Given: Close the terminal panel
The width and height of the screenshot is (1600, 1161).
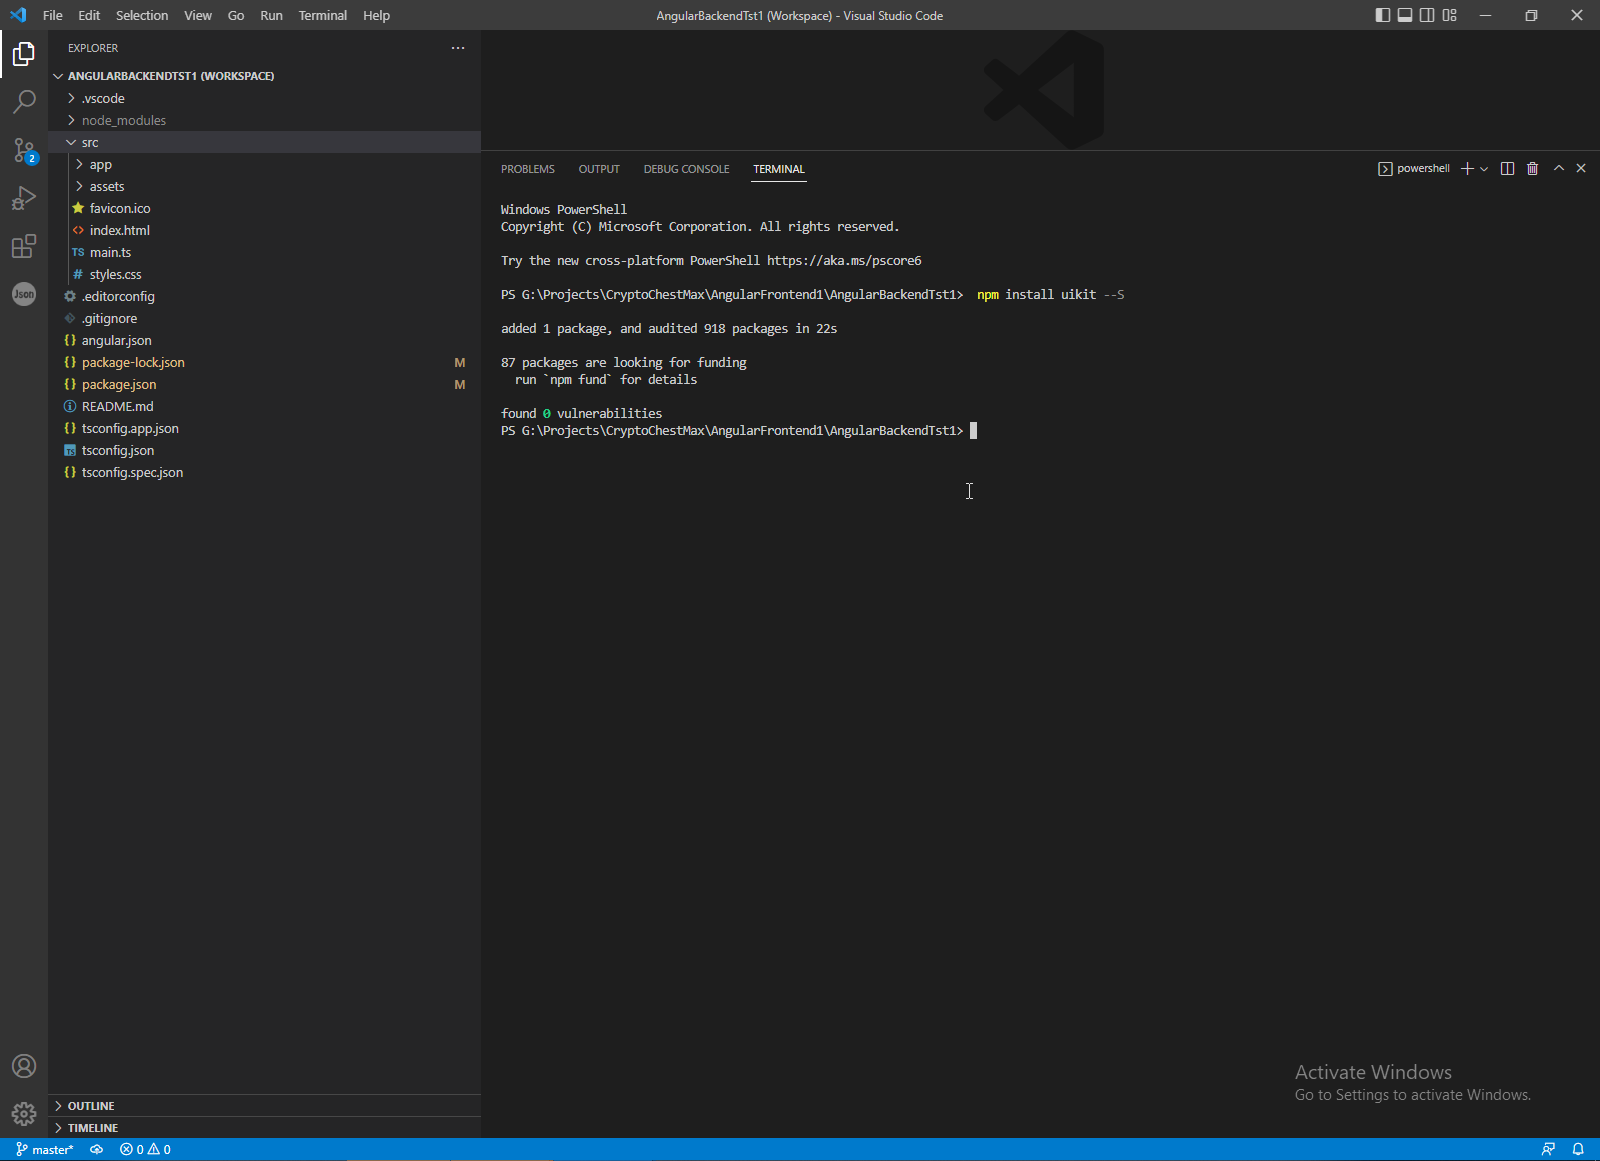Looking at the screenshot, I should 1581,169.
